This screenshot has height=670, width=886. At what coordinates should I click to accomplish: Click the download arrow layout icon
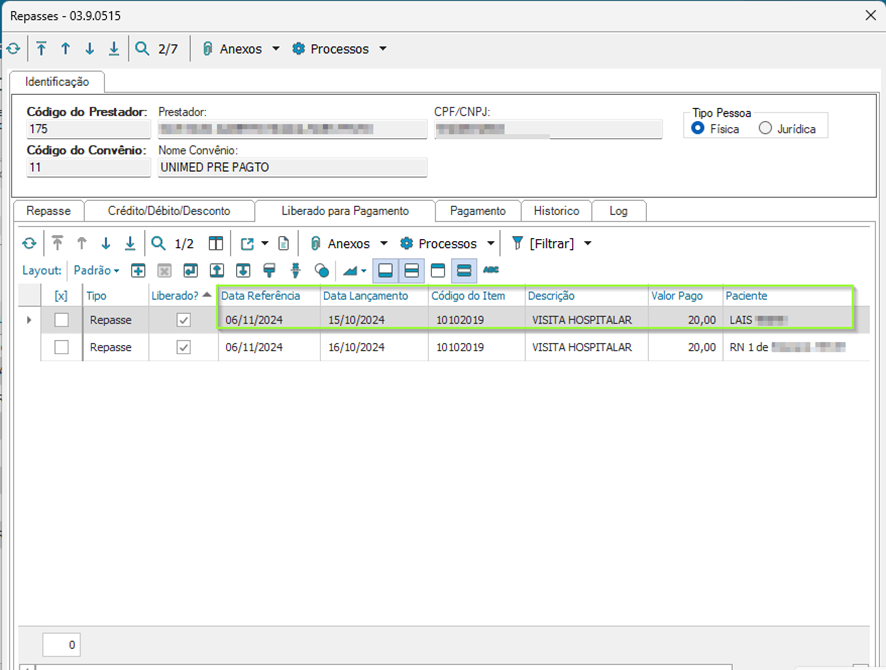click(243, 271)
